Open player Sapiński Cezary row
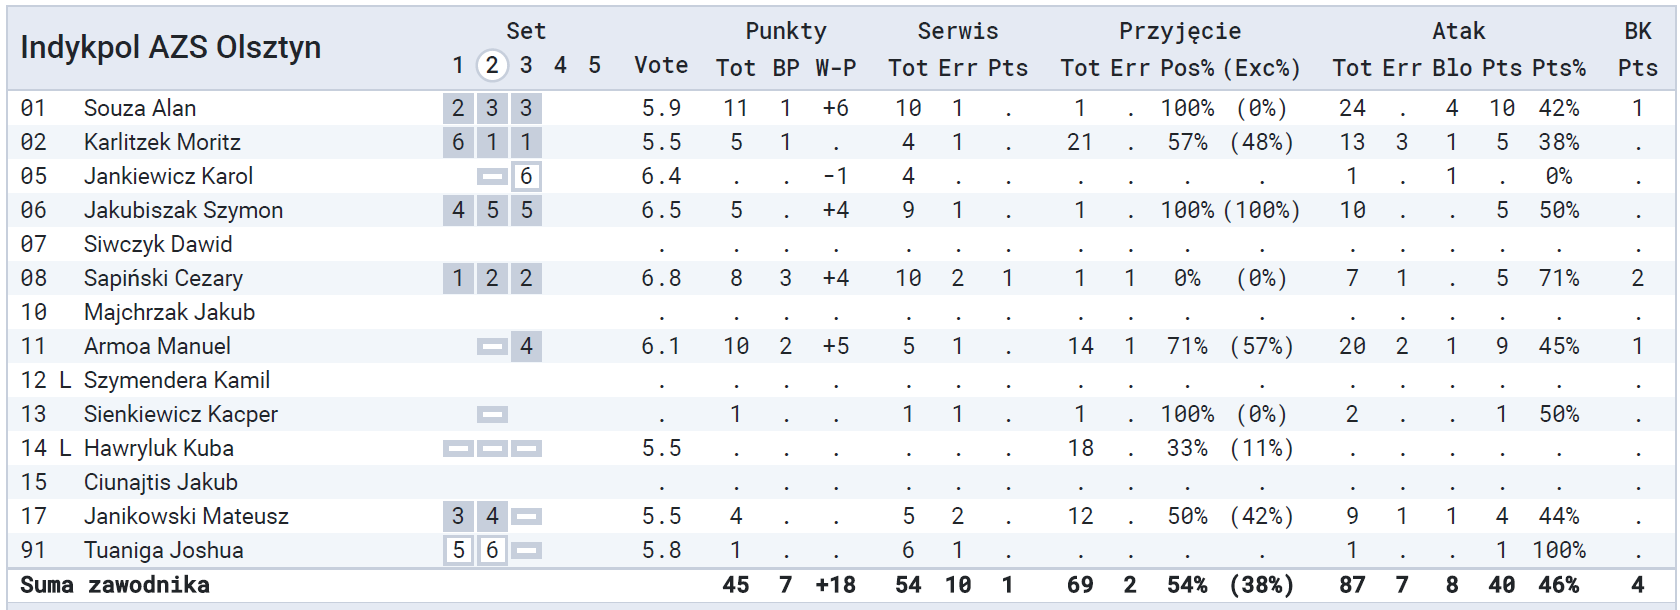Image resolution: width=1680 pixels, height=610 pixels. (x=840, y=278)
